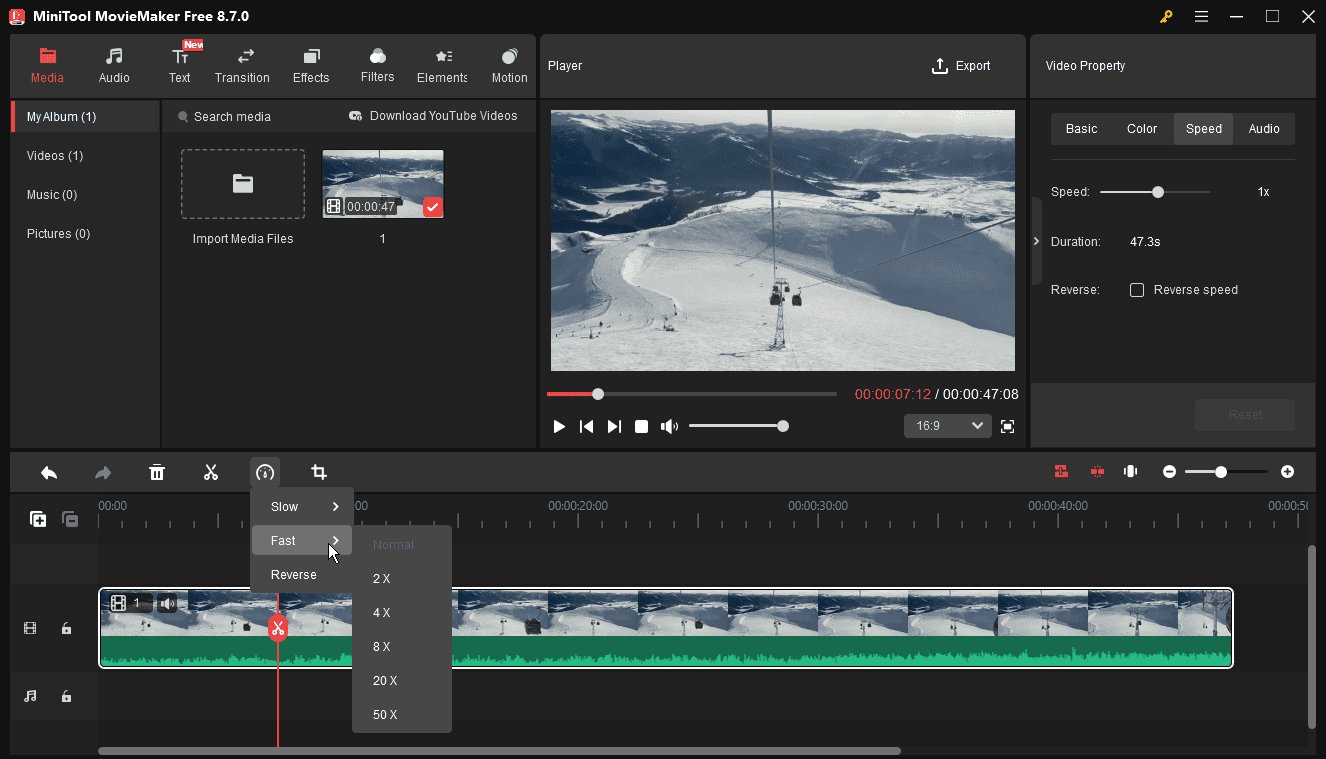Zoom out the timeline
Image resolution: width=1326 pixels, height=759 pixels.
1169,472
